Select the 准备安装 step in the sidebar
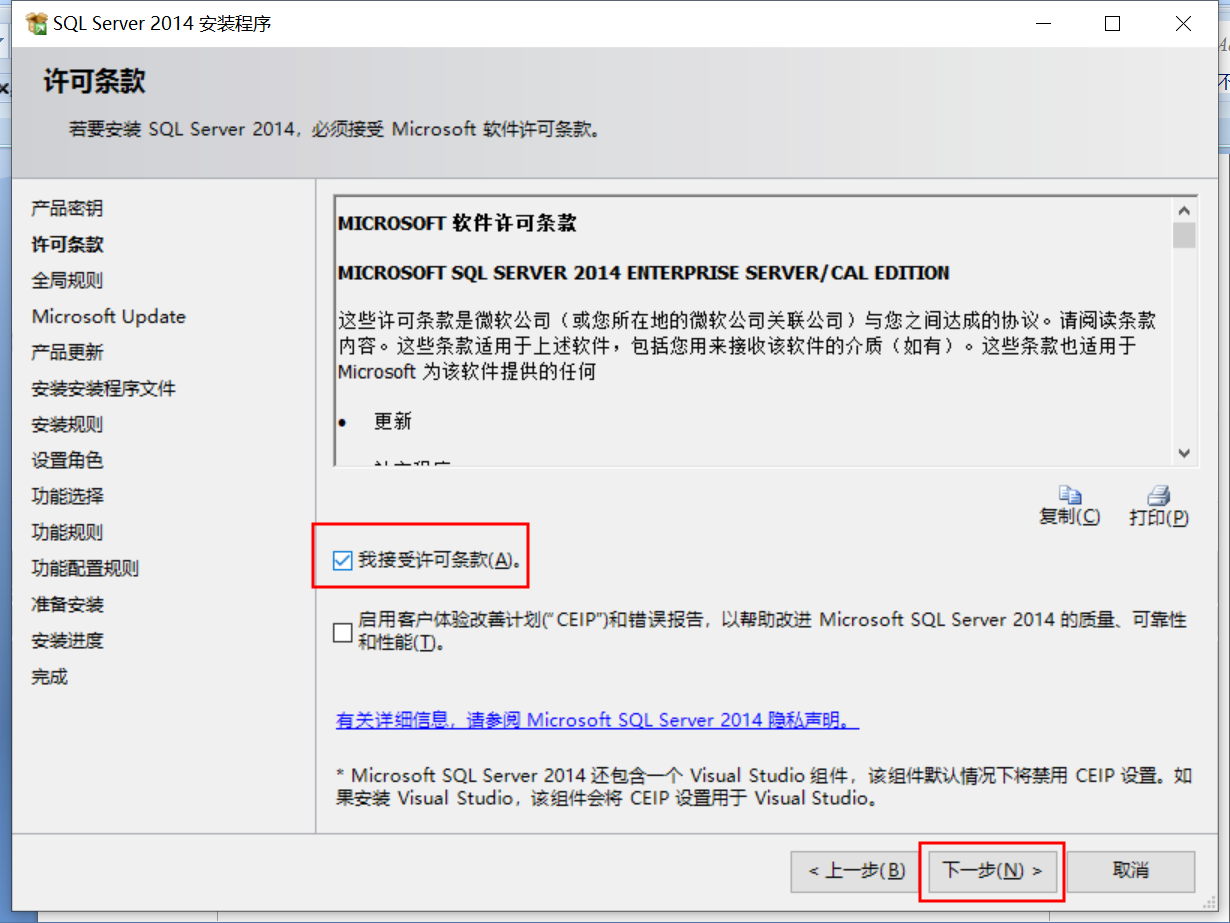 (67, 604)
